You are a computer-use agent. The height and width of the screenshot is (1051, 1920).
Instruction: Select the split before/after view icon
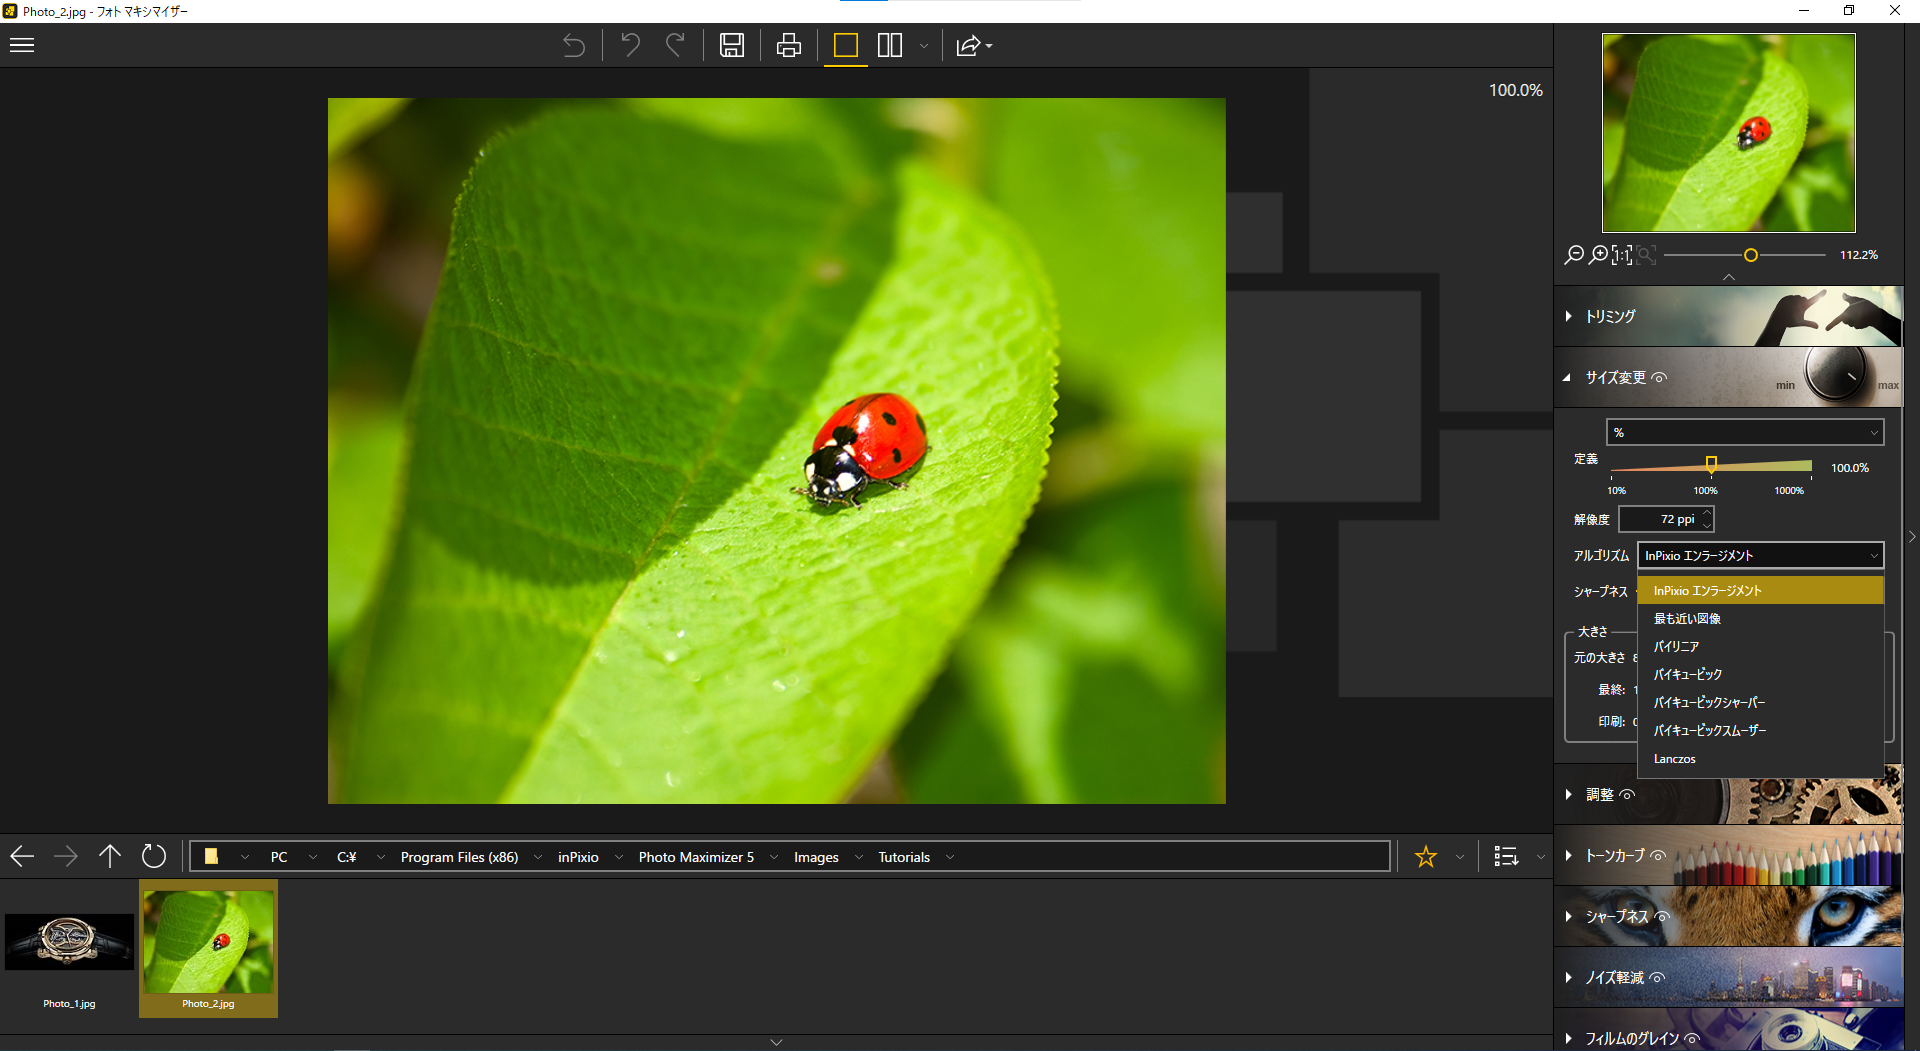pyautogui.click(x=889, y=46)
